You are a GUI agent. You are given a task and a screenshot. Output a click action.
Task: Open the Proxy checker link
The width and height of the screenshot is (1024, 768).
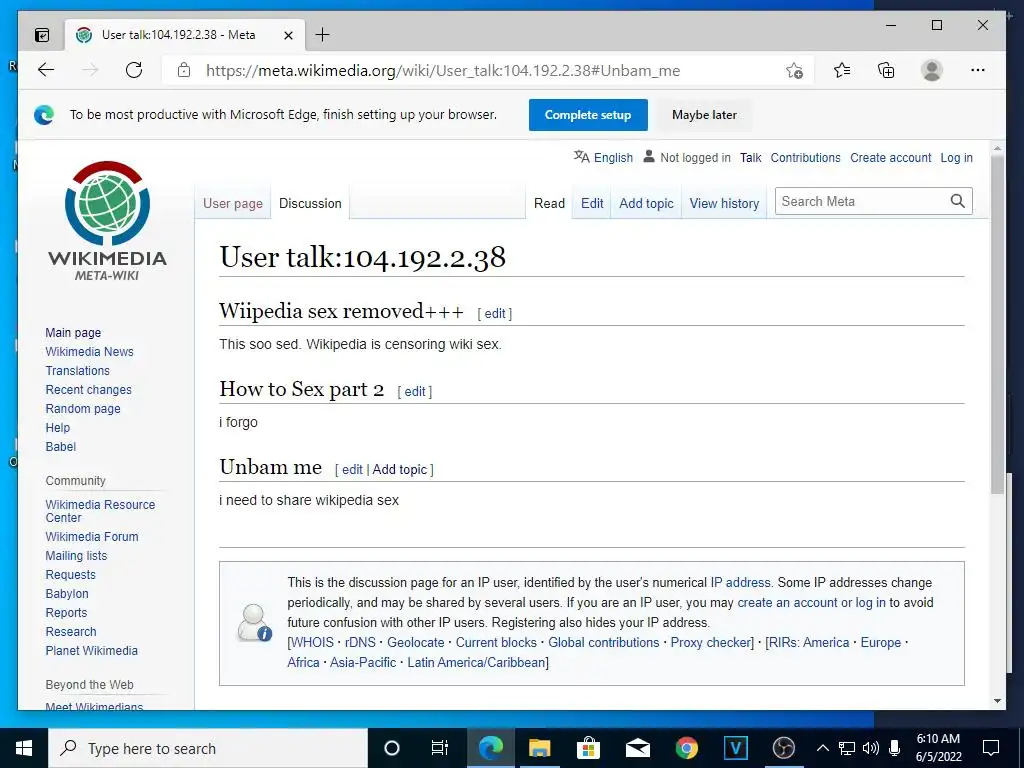(x=711, y=642)
